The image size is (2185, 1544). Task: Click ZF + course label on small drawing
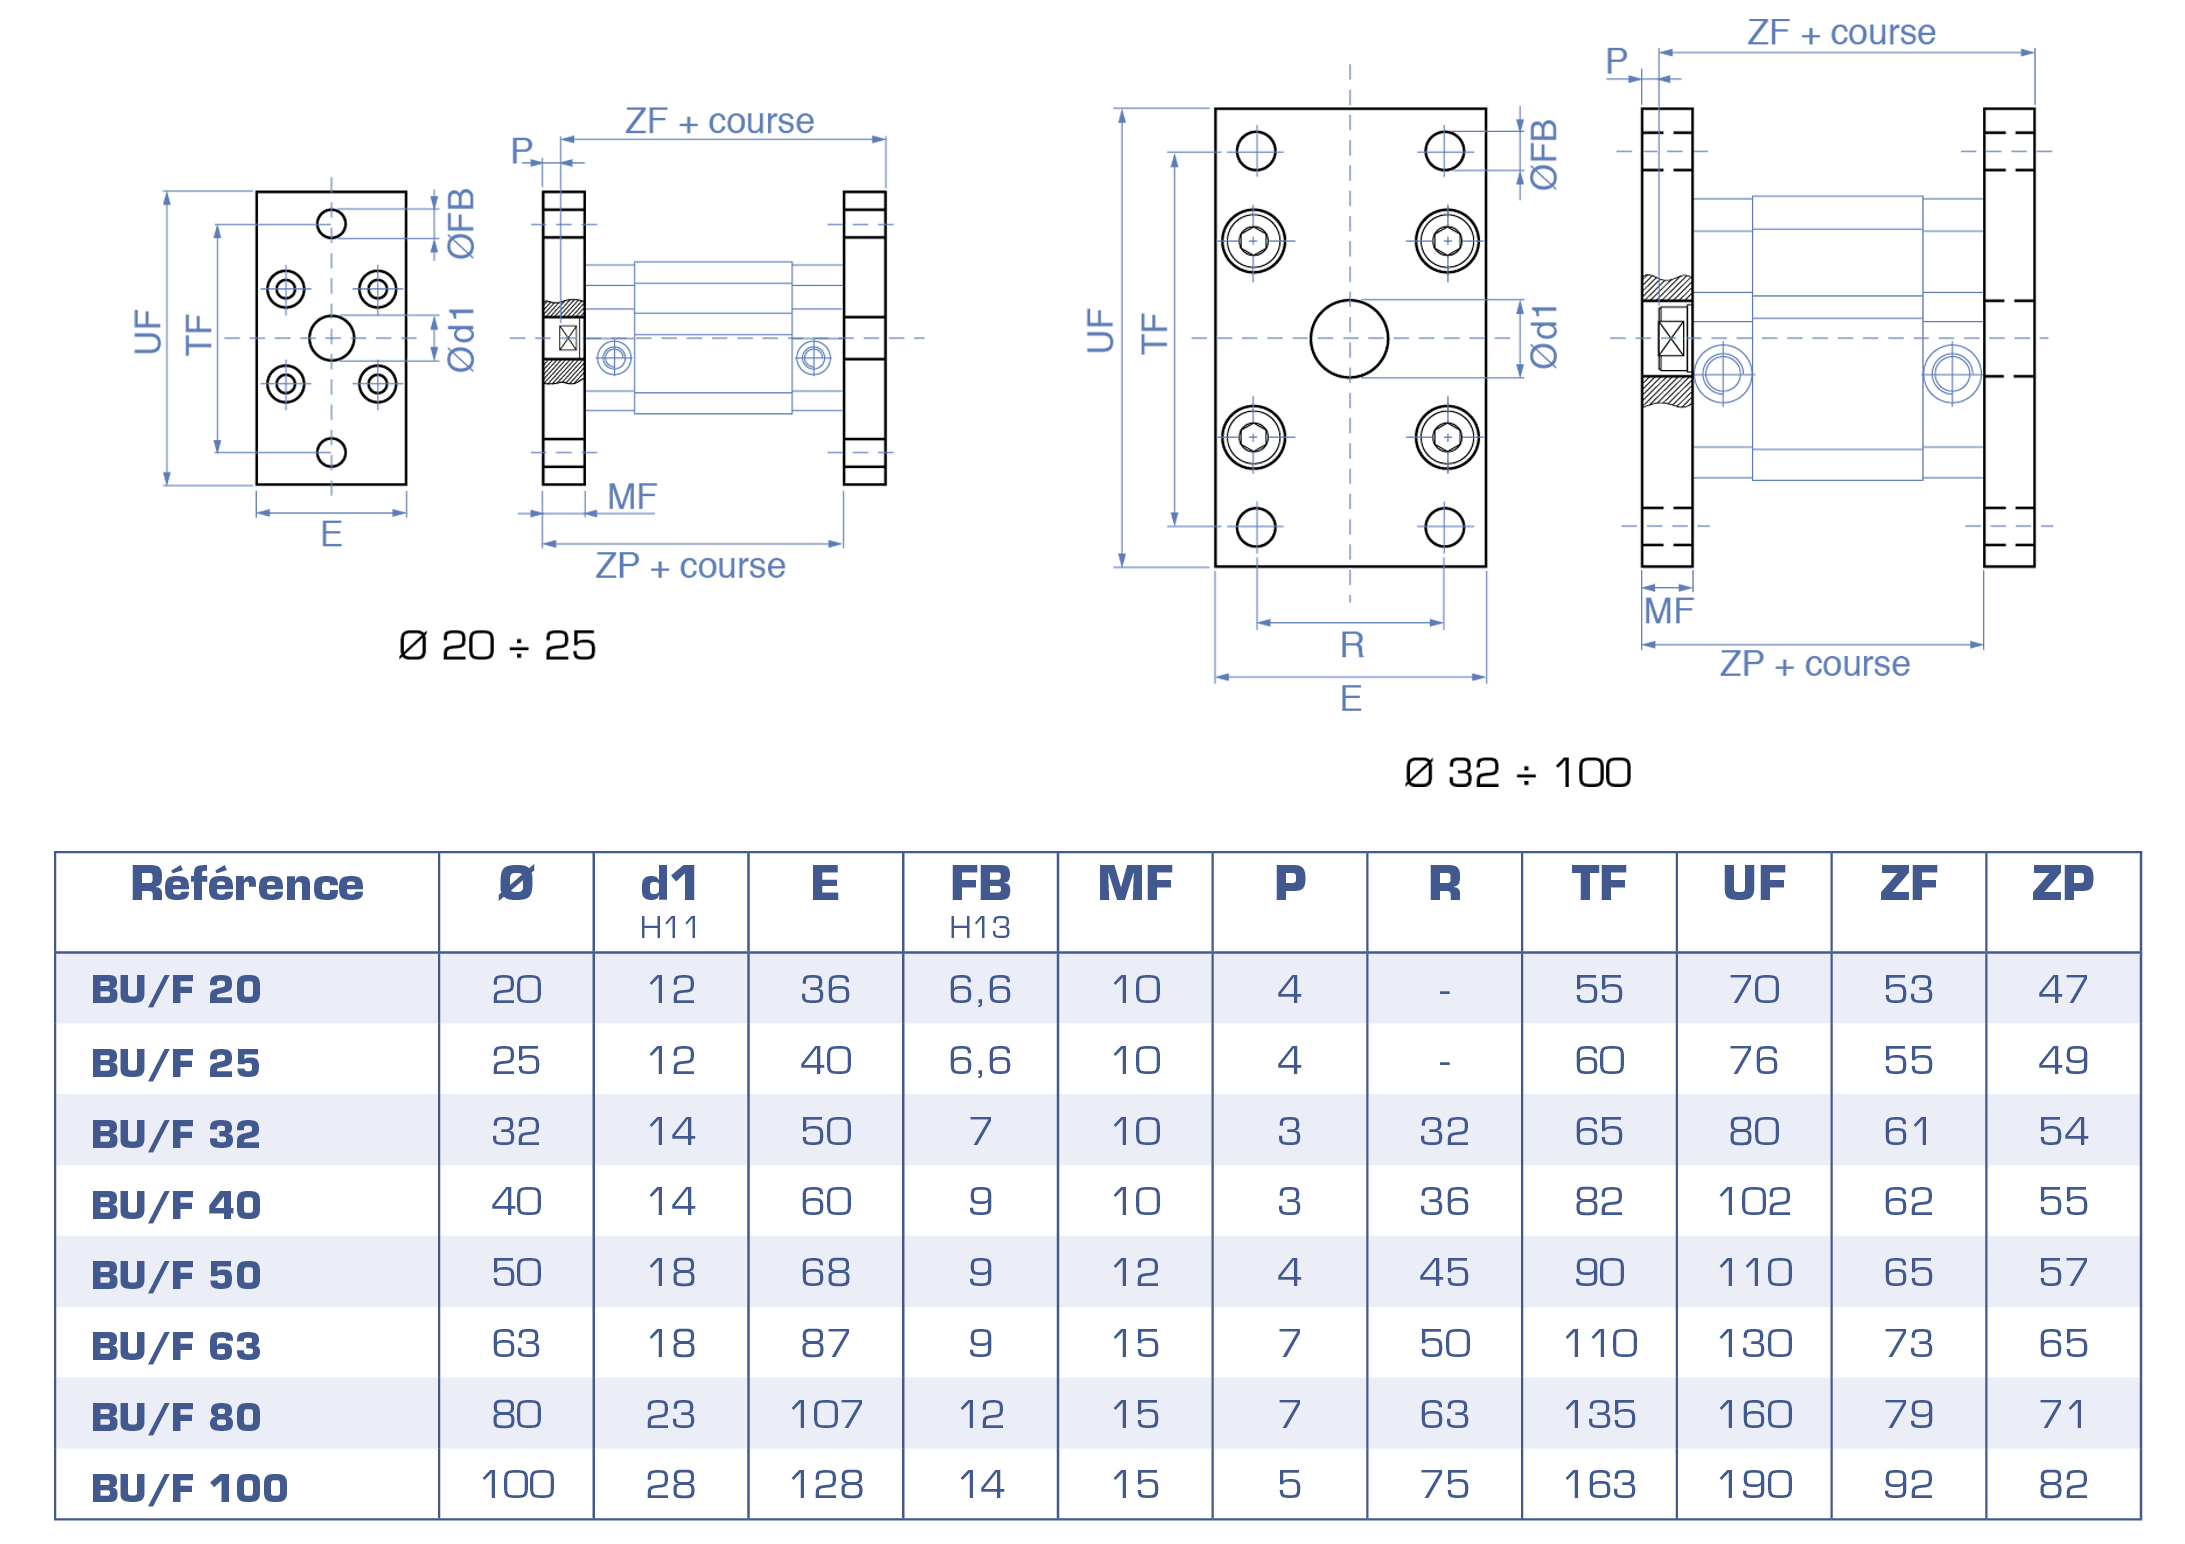tap(719, 121)
